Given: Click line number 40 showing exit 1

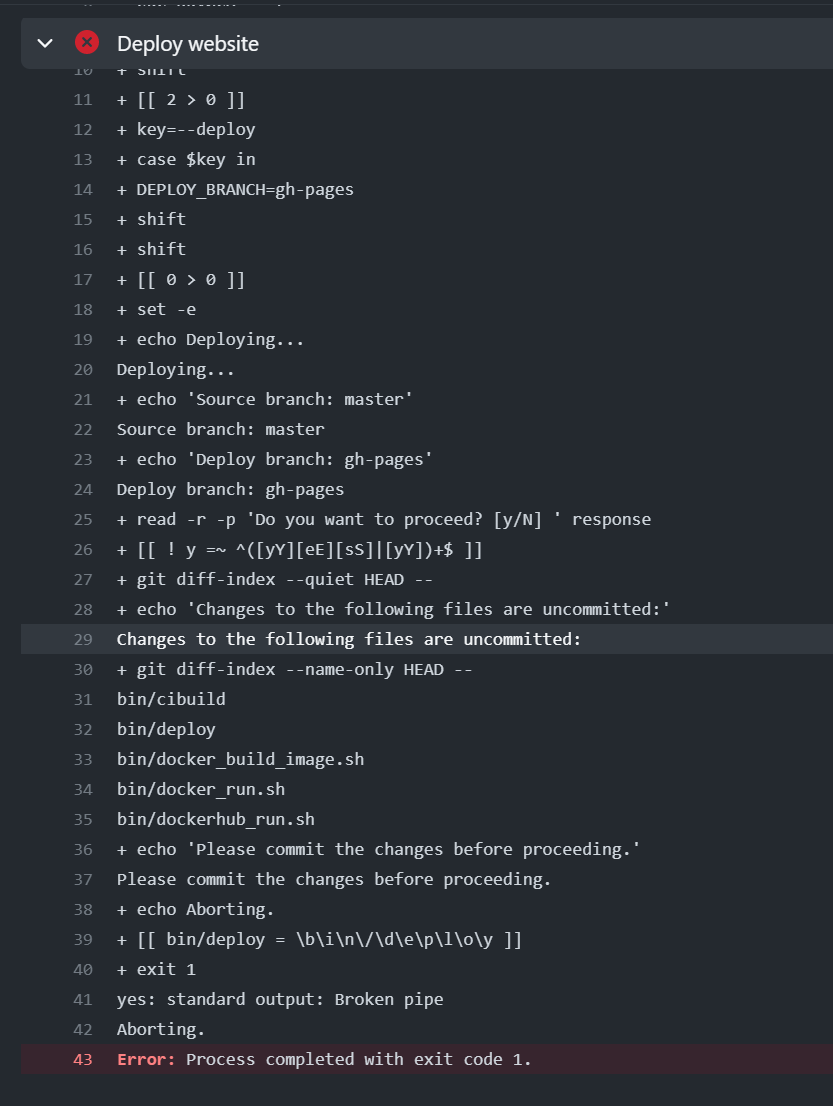Looking at the screenshot, I should click(x=82, y=969).
